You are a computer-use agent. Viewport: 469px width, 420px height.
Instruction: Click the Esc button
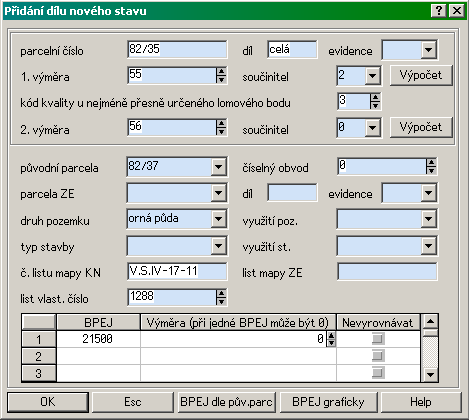click(133, 402)
